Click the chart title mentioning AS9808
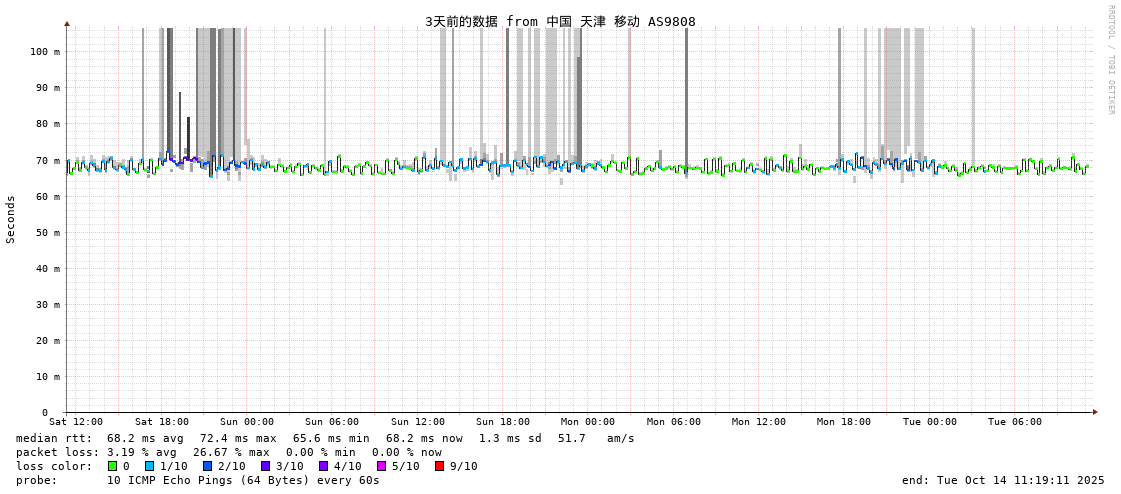Image resolution: width=1121 pixels, height=494 pixels. (560, 21)
